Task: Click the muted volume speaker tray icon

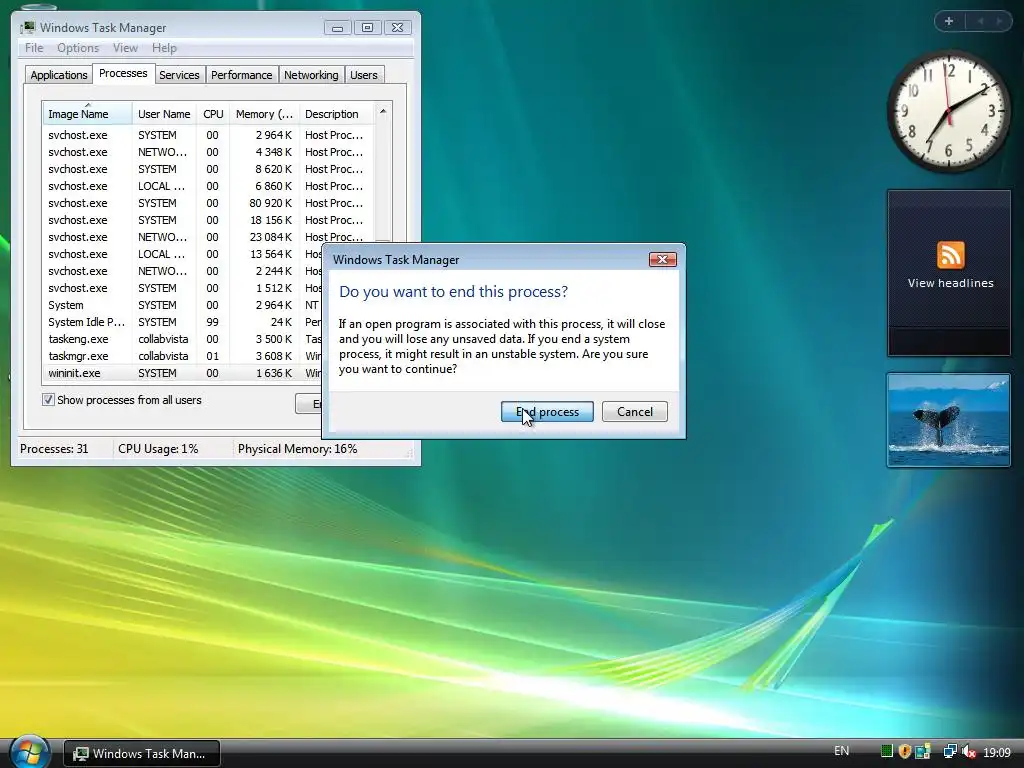Action: coord(969,752)
